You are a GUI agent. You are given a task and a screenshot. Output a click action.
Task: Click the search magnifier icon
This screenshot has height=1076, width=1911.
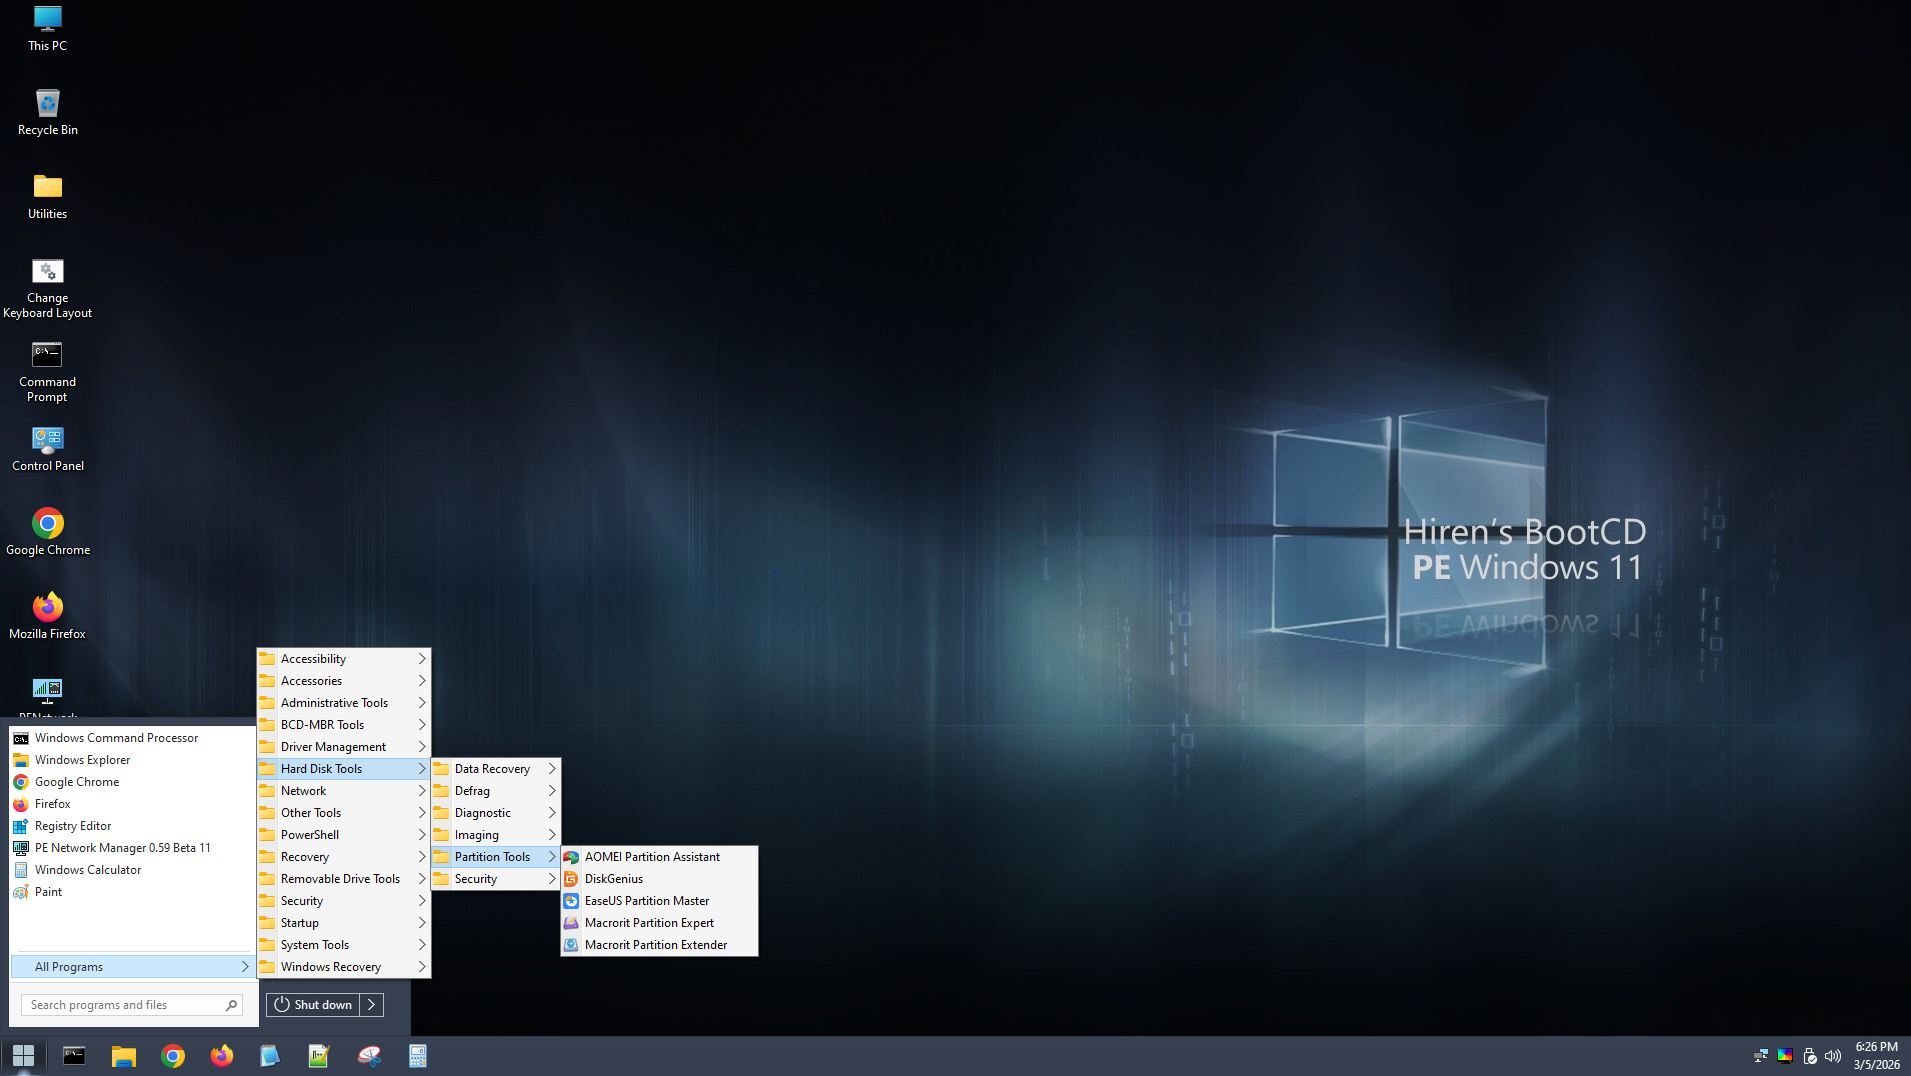pyautogui.click(x=231, y=1005)
